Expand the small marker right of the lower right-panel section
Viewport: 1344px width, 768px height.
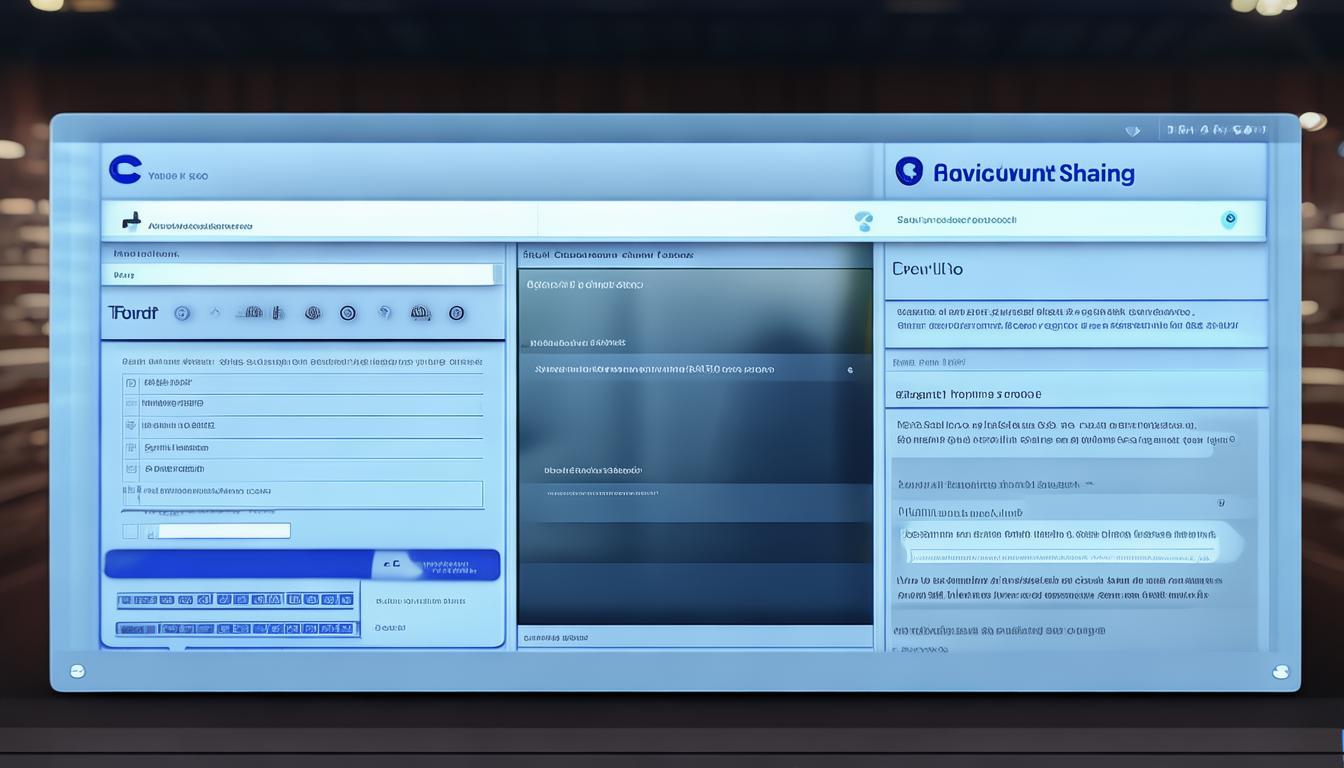click(x=1221, y=503)
